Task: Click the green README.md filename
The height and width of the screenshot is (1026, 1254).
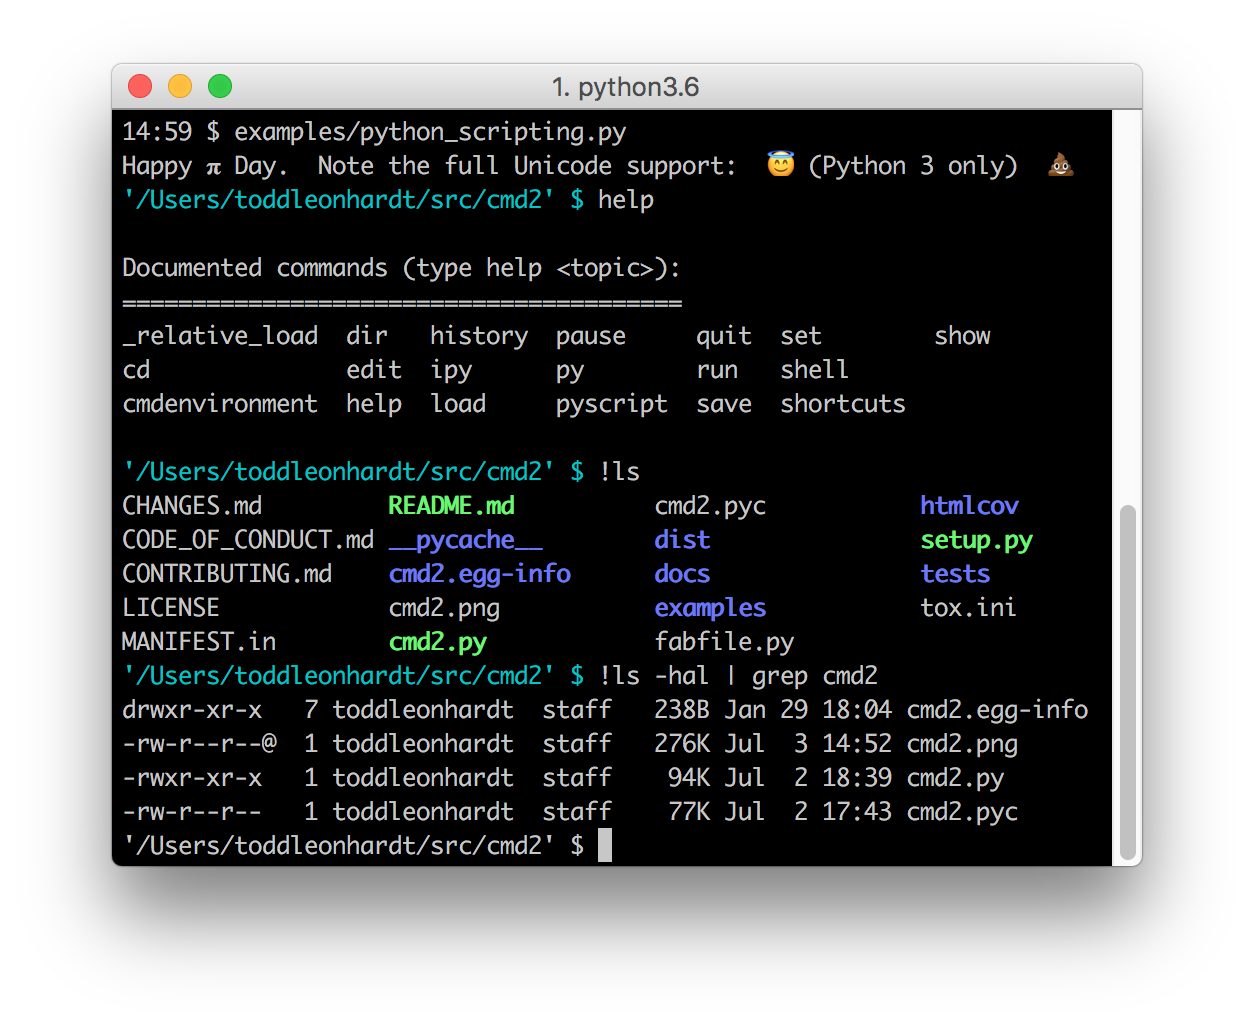Action: (451, 506)
